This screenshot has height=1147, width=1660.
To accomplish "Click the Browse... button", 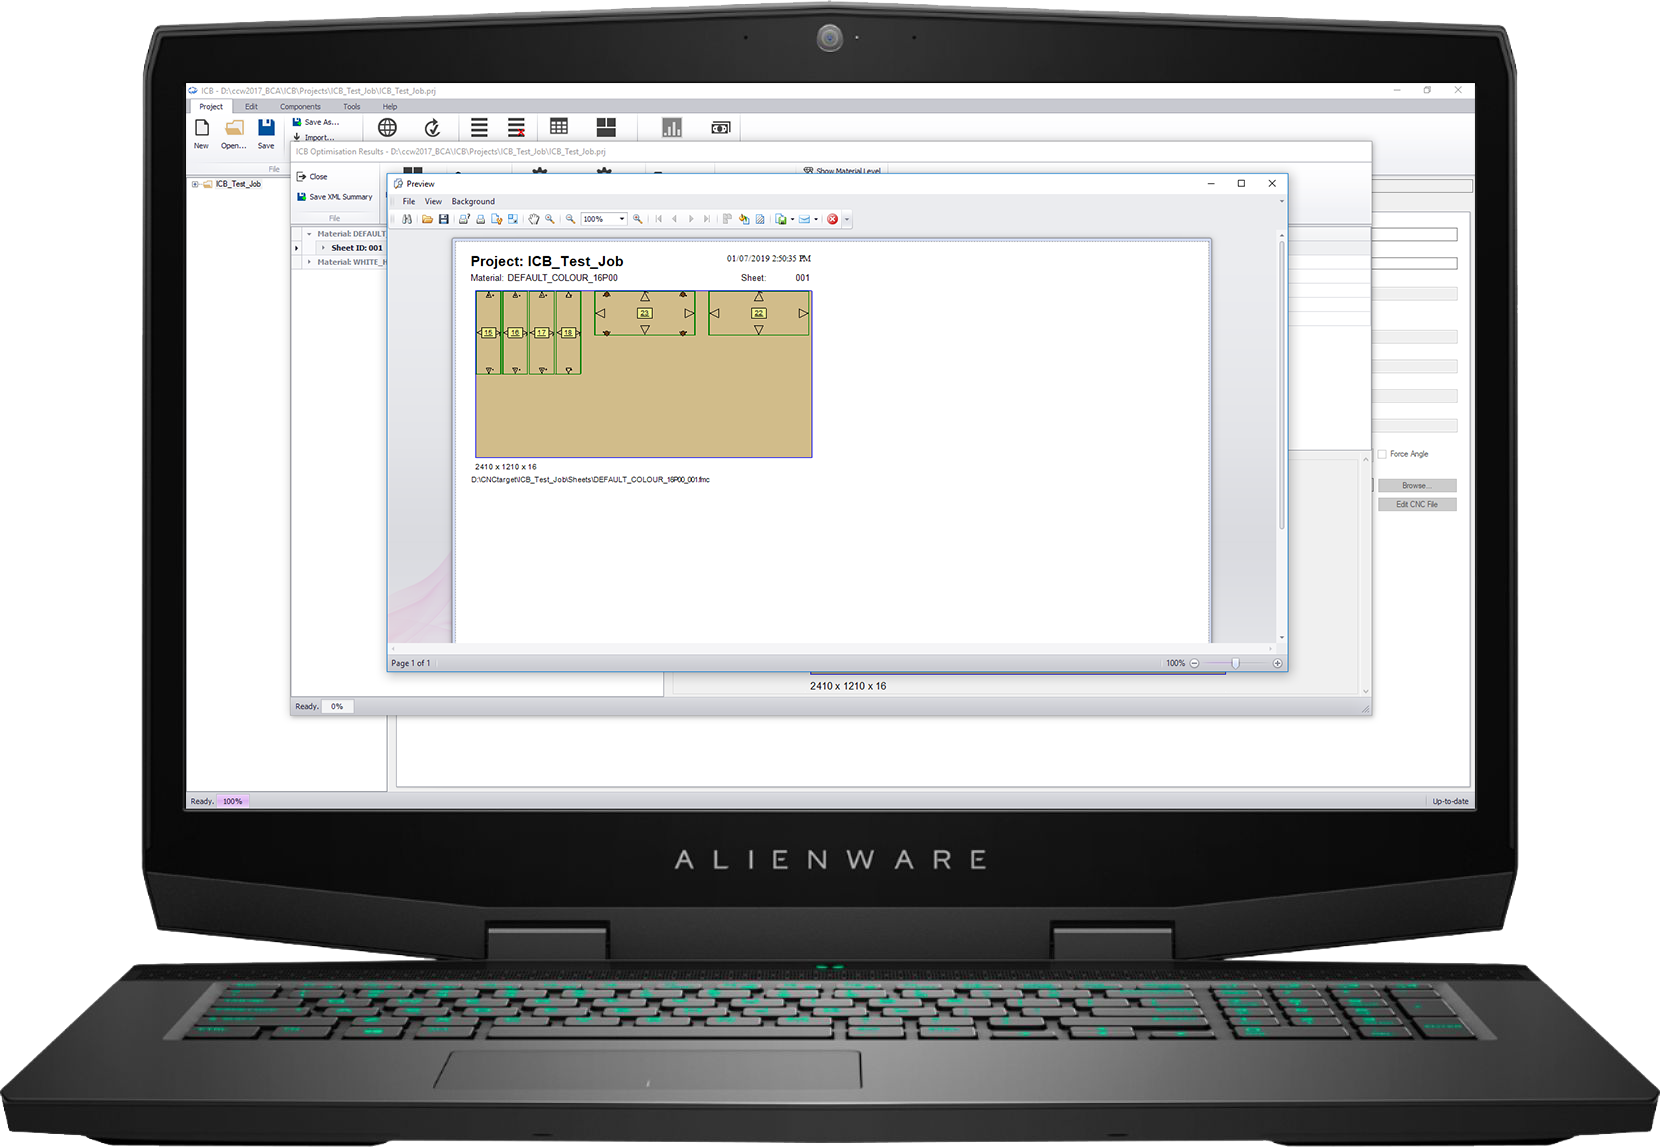I will click(1417, 485).
